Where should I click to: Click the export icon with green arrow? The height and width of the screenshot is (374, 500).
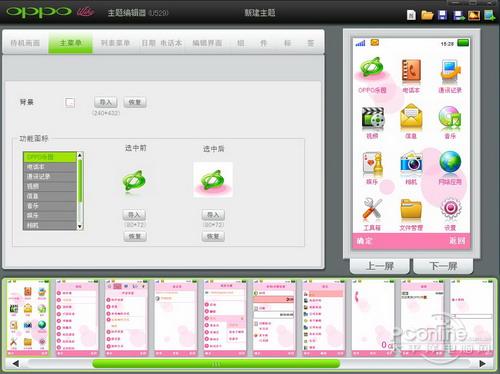click(x=490, y=15)
